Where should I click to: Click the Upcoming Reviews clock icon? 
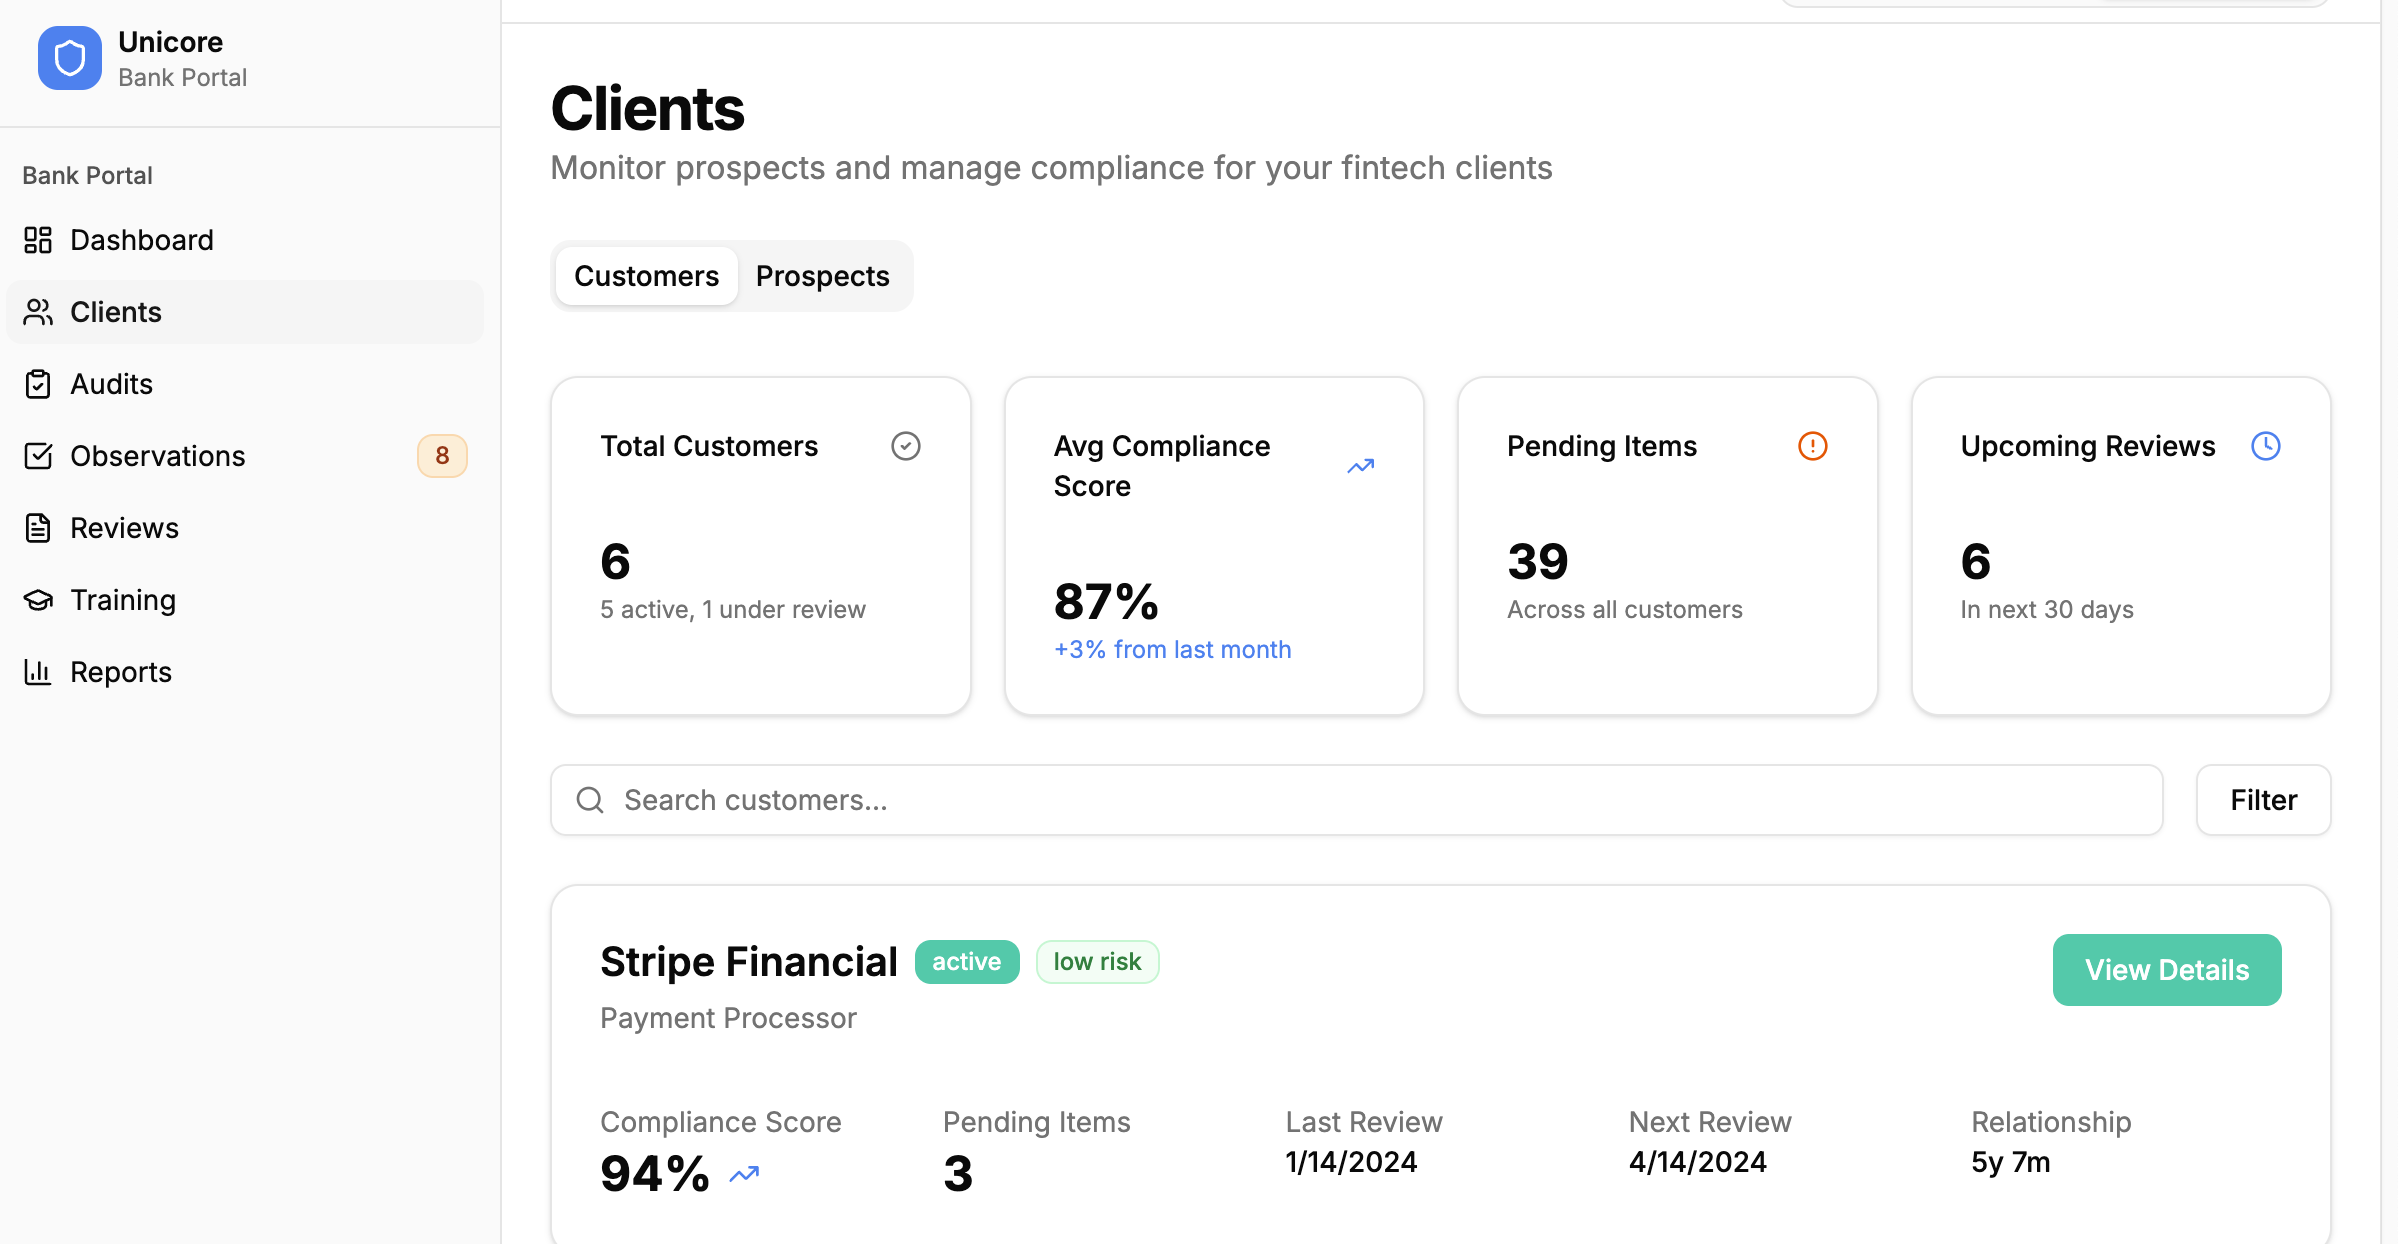tap(2265, 446)
